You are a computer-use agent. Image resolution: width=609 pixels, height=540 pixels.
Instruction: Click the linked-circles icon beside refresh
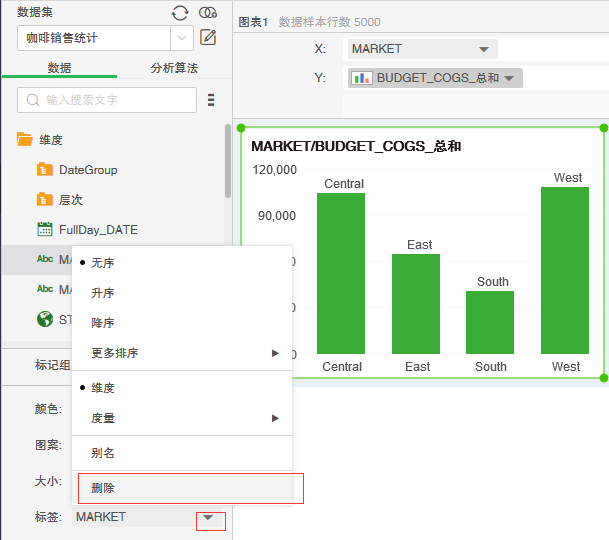point(208,13)
